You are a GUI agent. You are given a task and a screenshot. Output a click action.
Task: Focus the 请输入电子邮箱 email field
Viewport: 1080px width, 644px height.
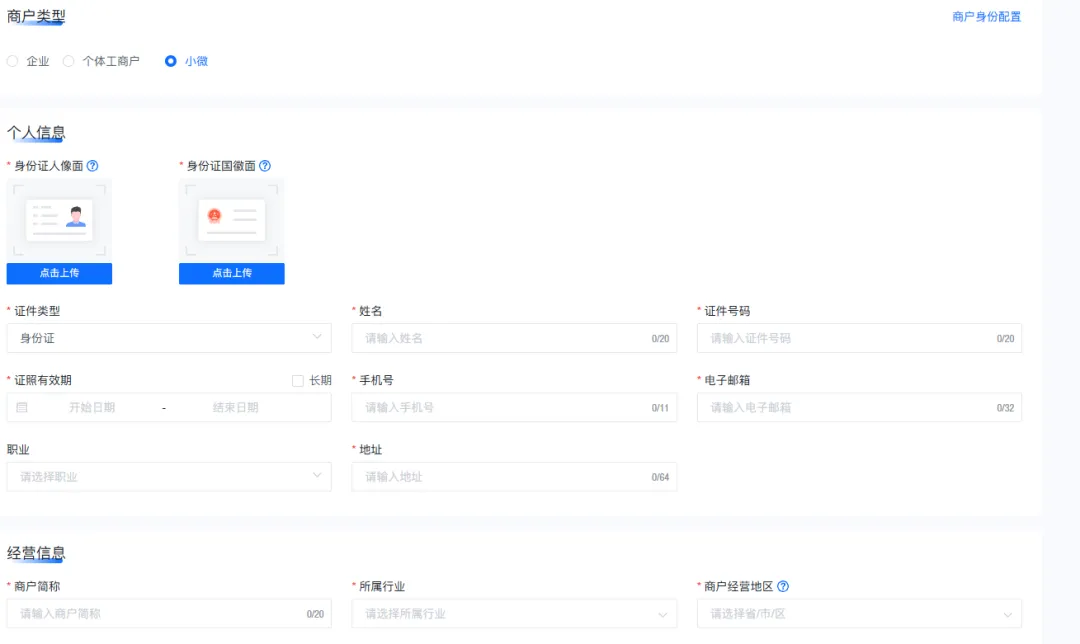(x=859, y=408)
